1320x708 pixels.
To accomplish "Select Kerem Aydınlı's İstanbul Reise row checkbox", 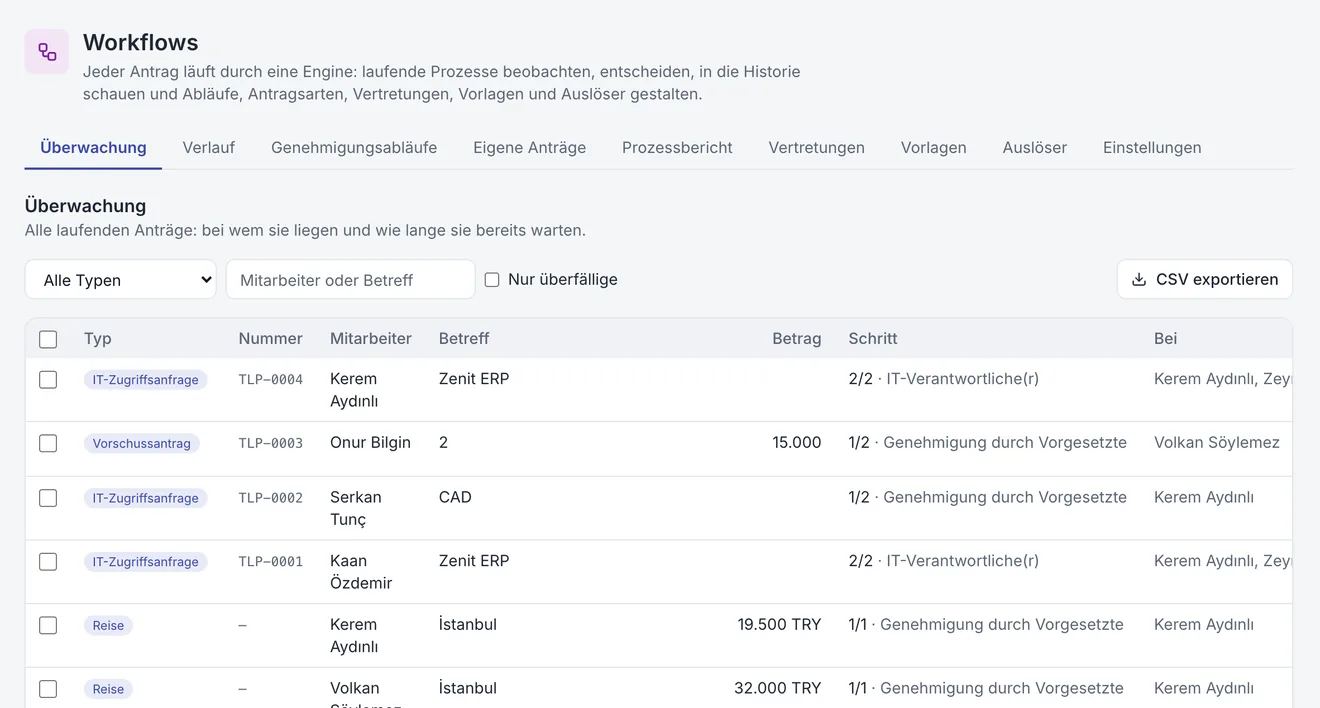I will click(x=48, y=625).
